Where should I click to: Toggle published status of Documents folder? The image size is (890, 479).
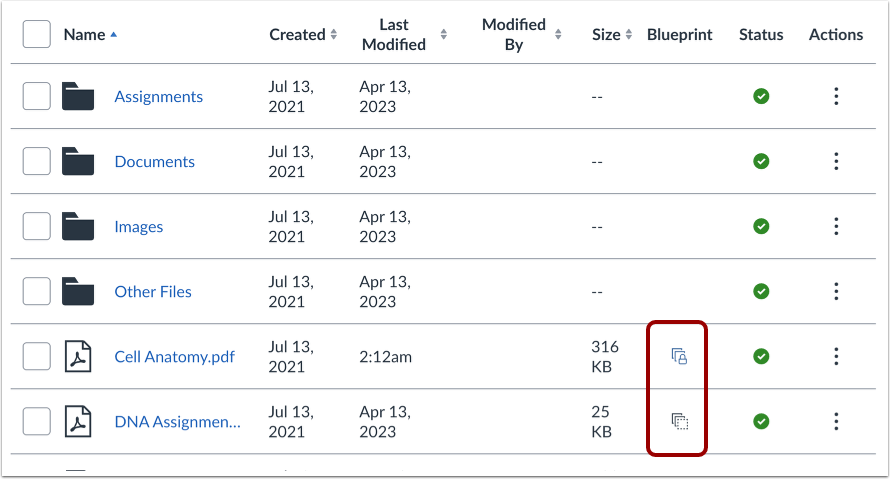[x=761, y=161]
